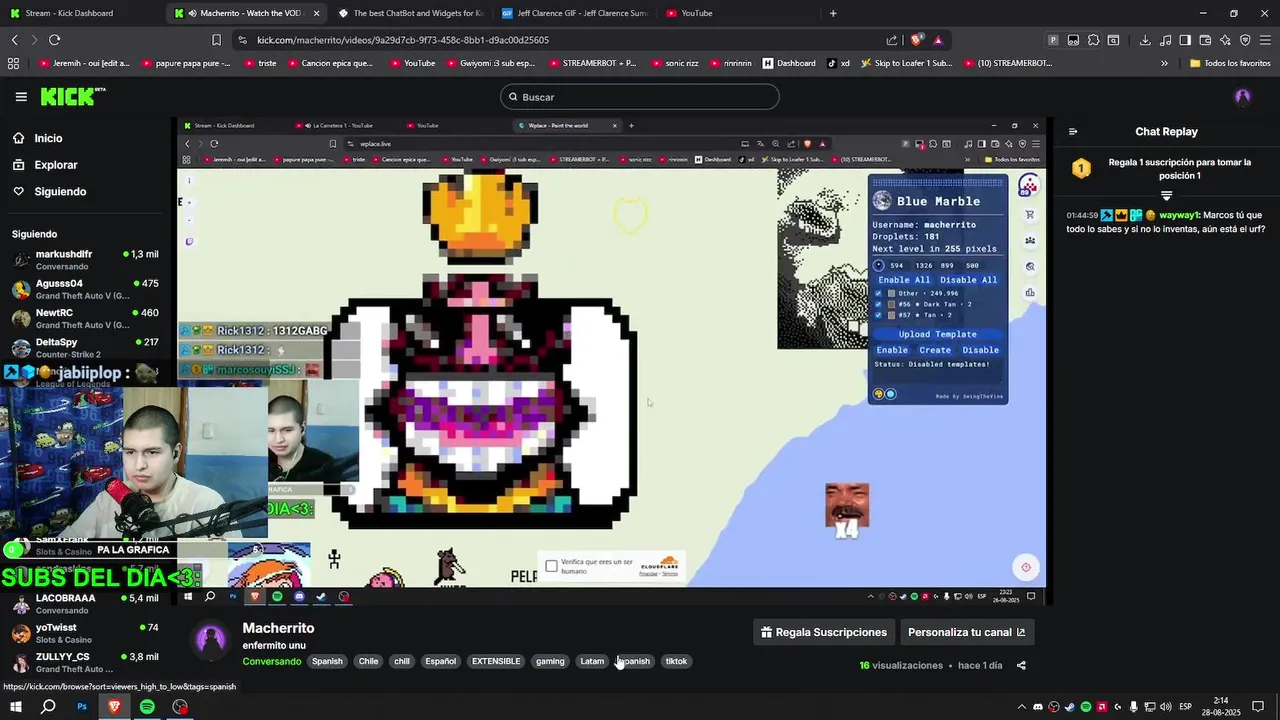Click the Español tag
The width and height of the screenshot is (1280, 720).
[x=440, y=661]
